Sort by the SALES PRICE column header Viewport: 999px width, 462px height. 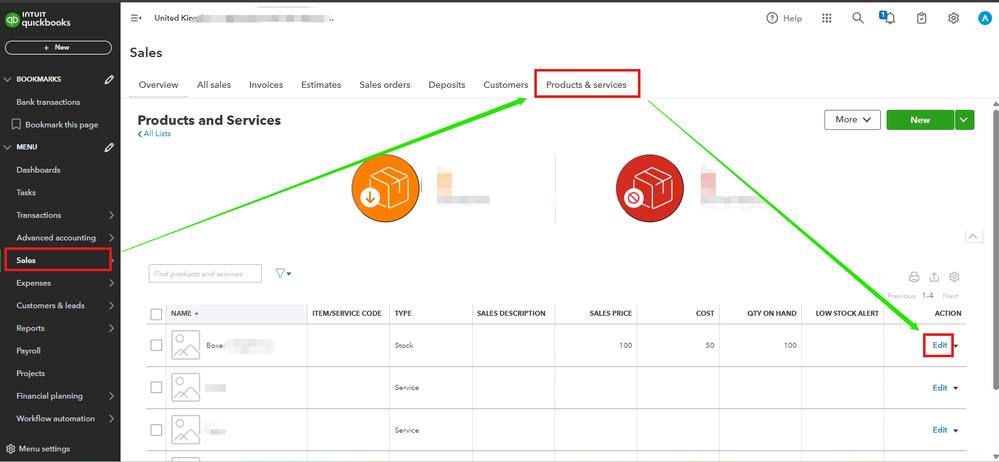tap(610, 314)
